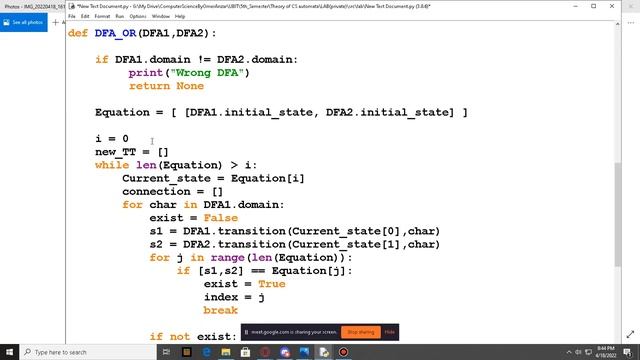Click the fullscreen expand arrow in Photos window
Viewport: 640px width, 360px height.
tap(630, 334)
